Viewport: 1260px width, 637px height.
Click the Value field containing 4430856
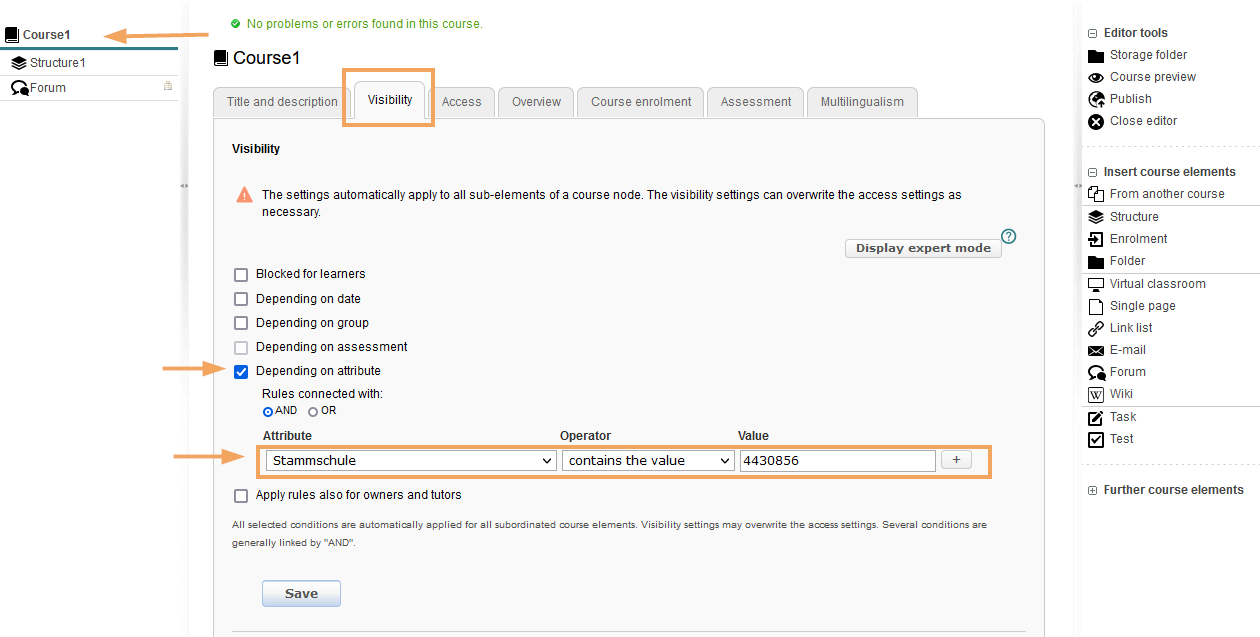(837, 461)
